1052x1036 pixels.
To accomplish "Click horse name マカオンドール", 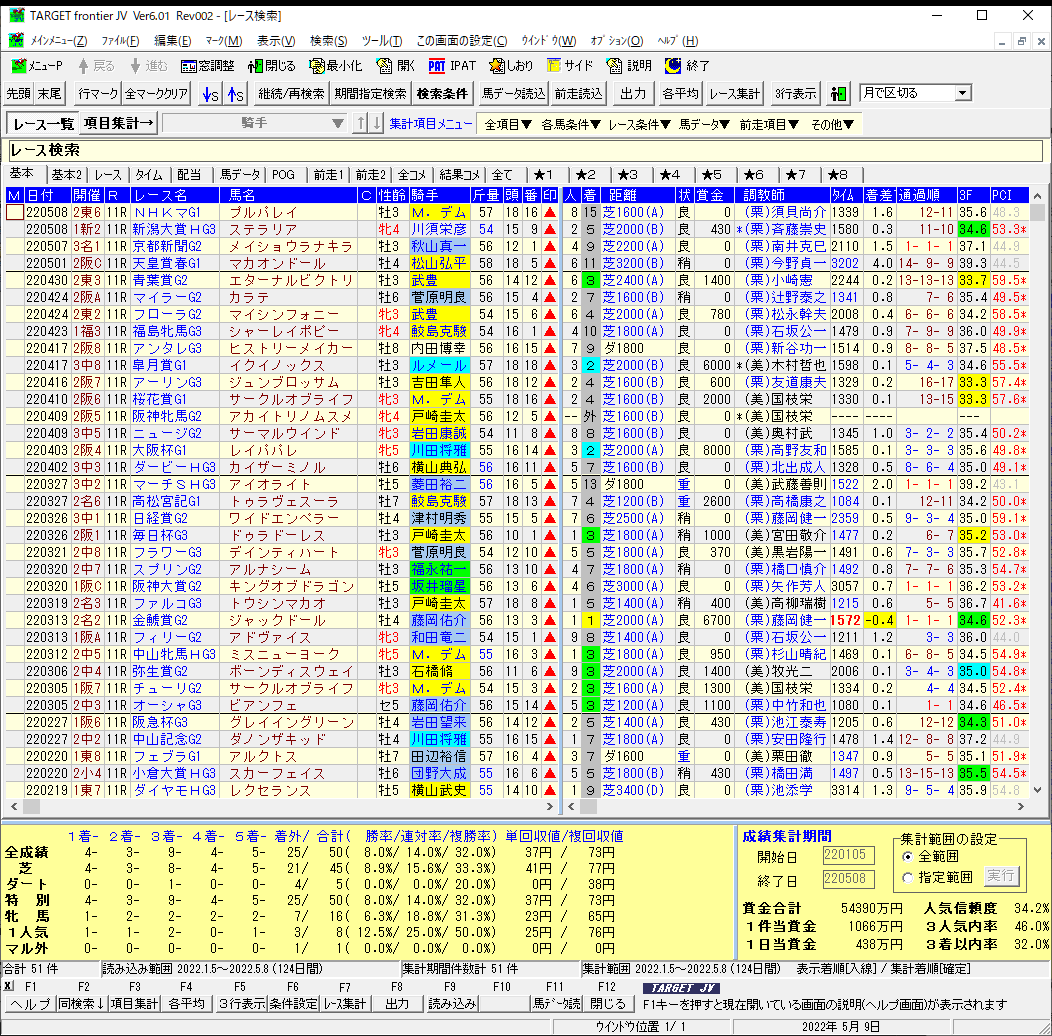I will pos(277,263).
